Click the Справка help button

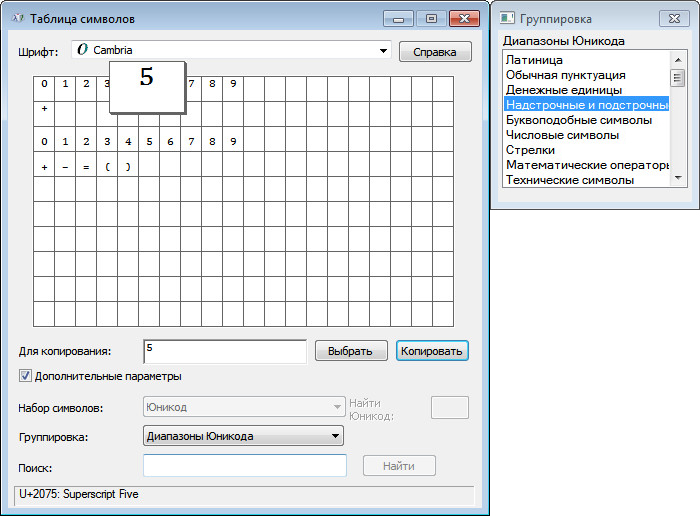435,52
